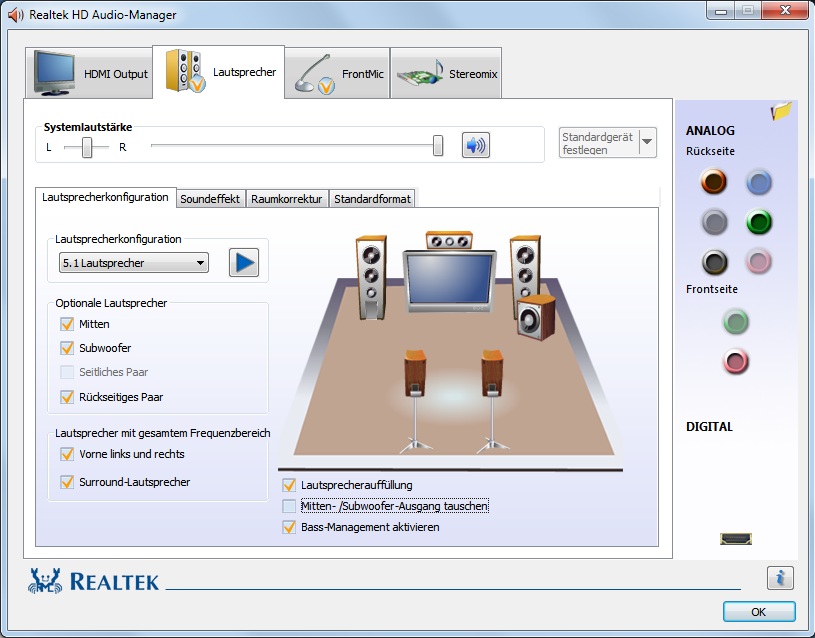Click the orange rear audio jack

(x=714, y=181)
